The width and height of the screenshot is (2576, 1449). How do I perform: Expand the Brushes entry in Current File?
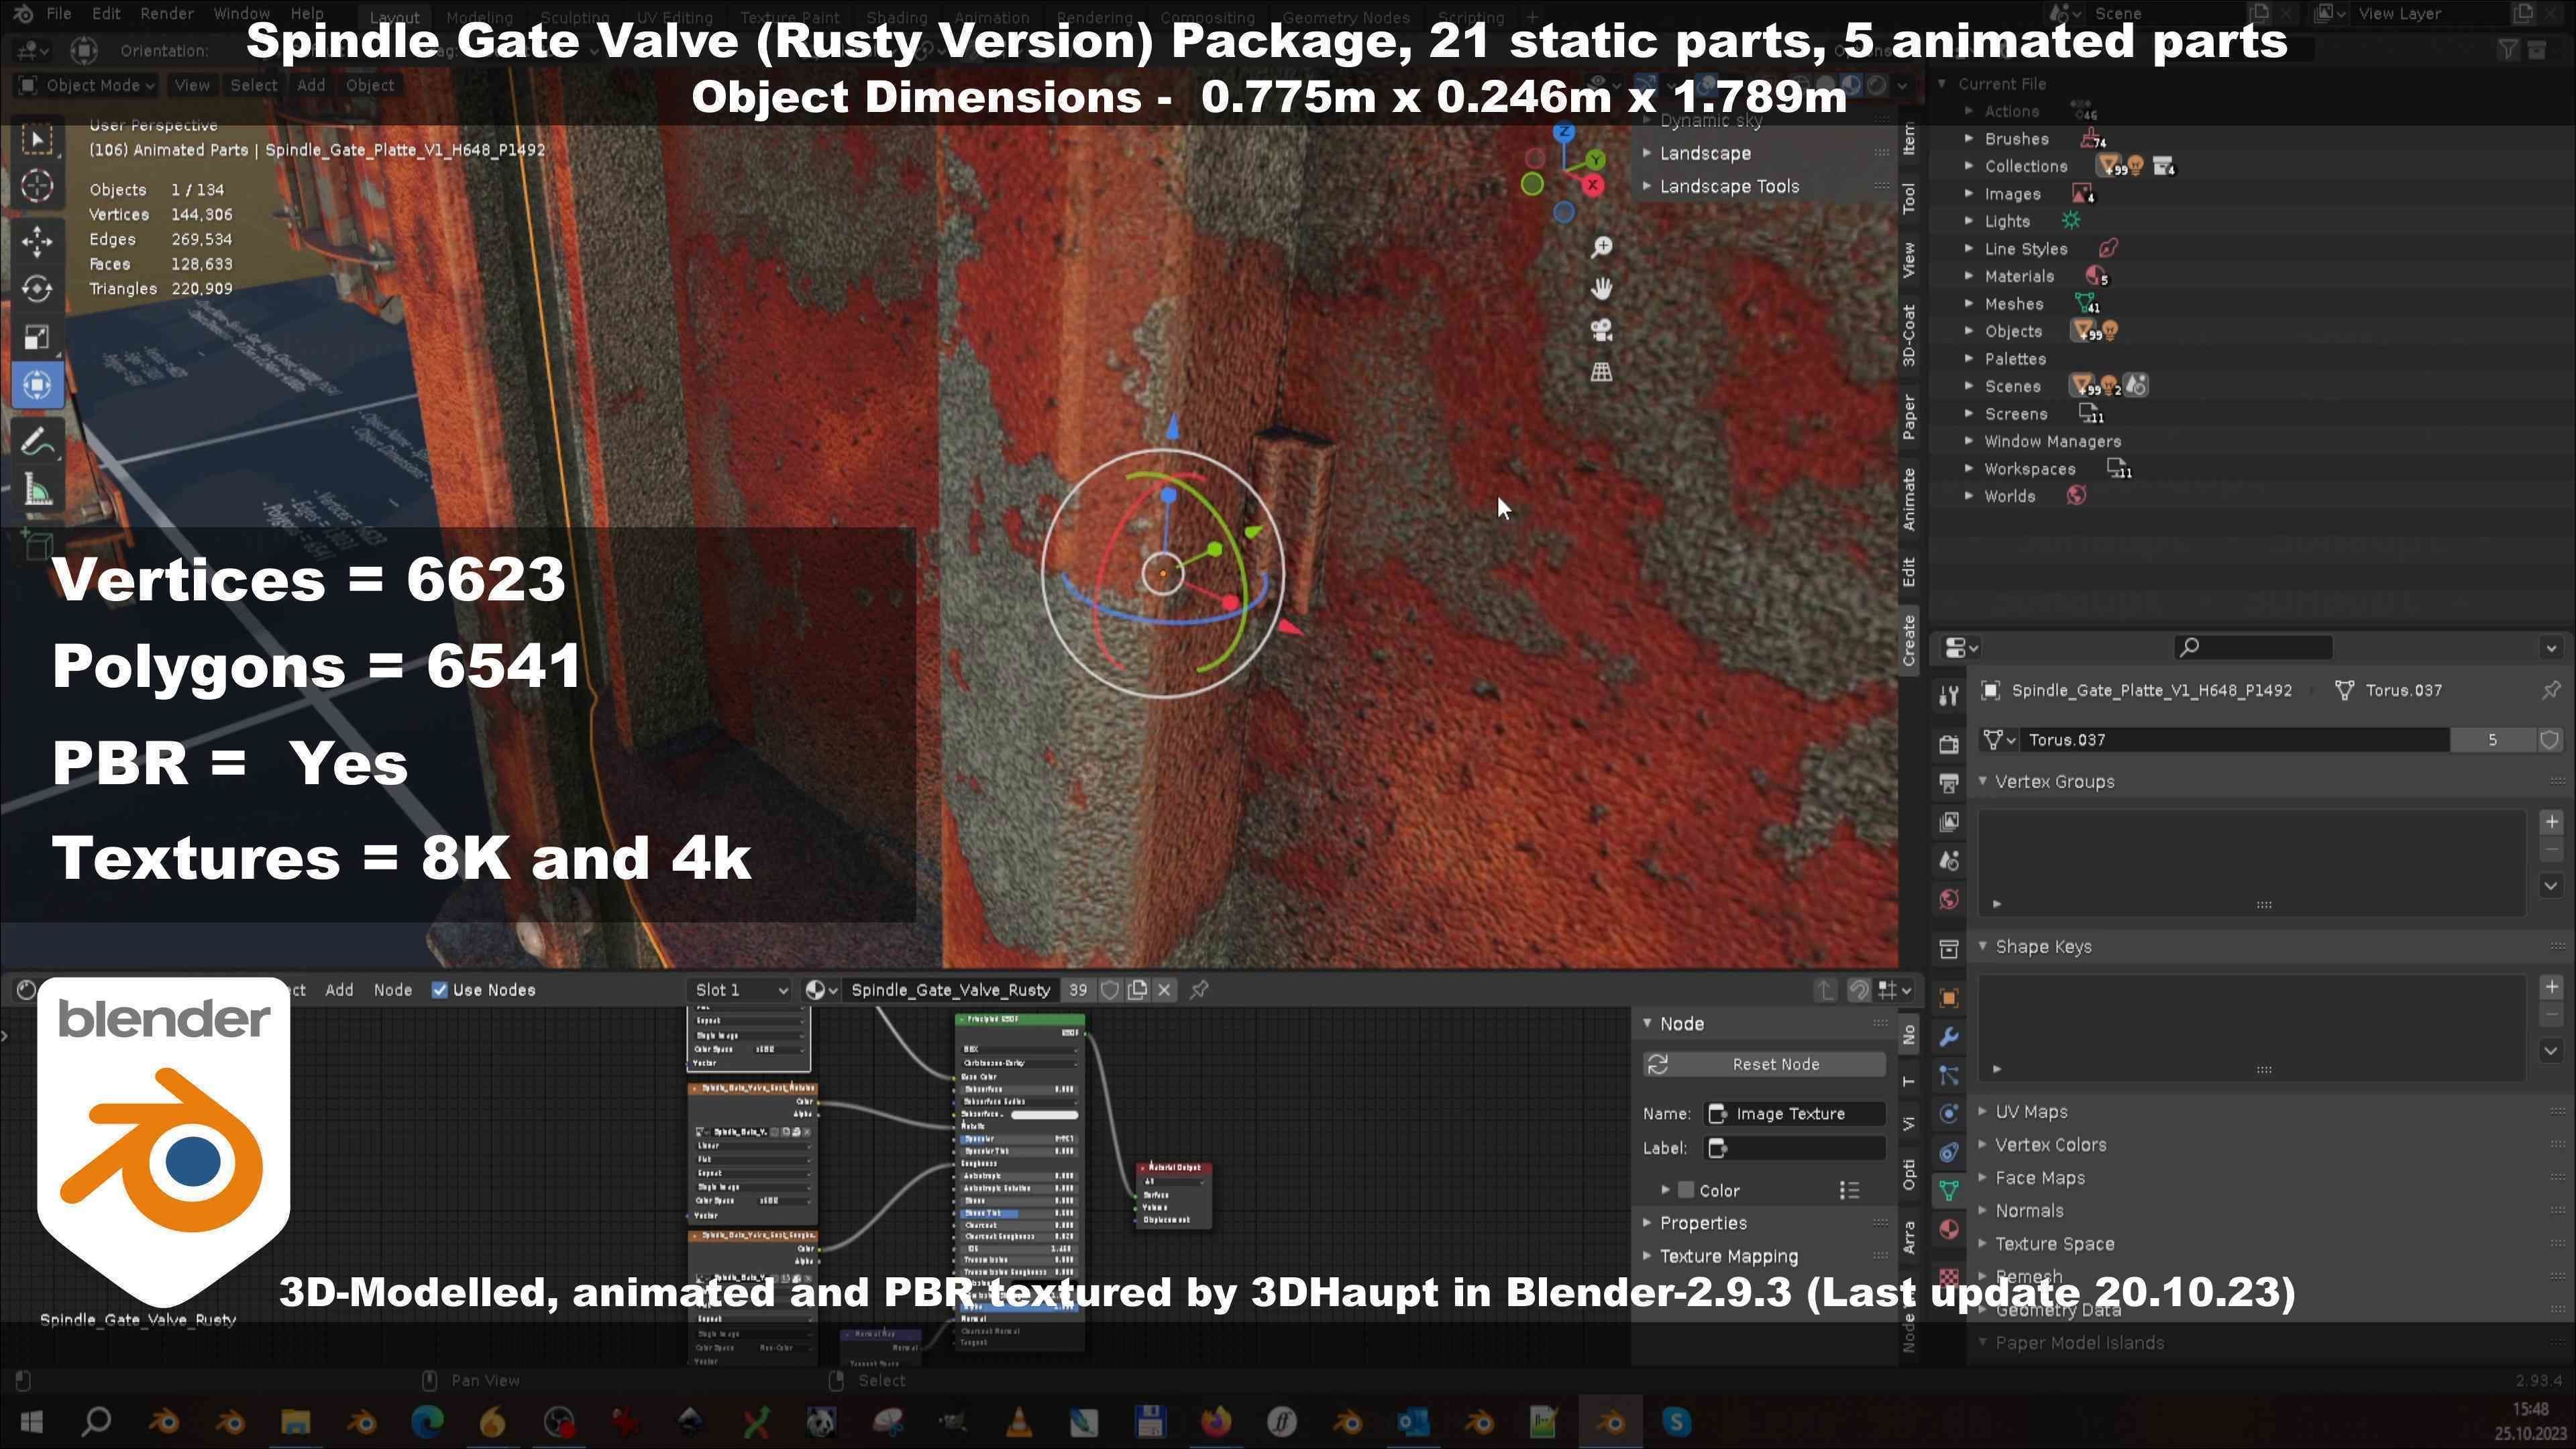pos(1969,139)
